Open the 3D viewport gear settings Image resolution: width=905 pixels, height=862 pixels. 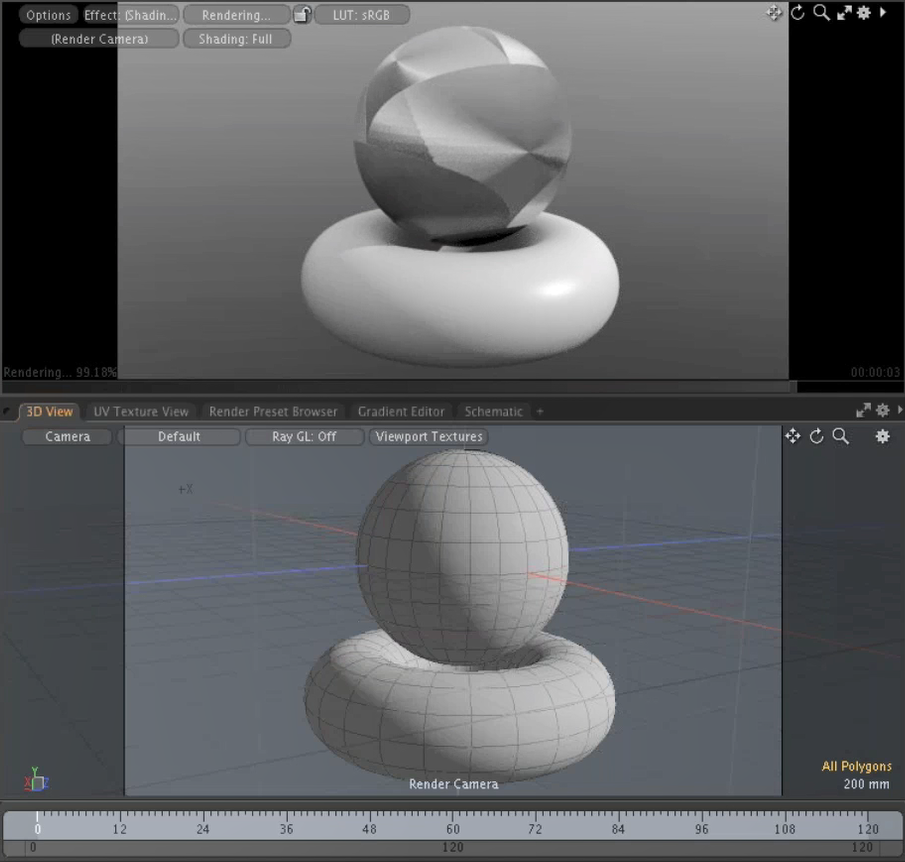coord(882,436)
